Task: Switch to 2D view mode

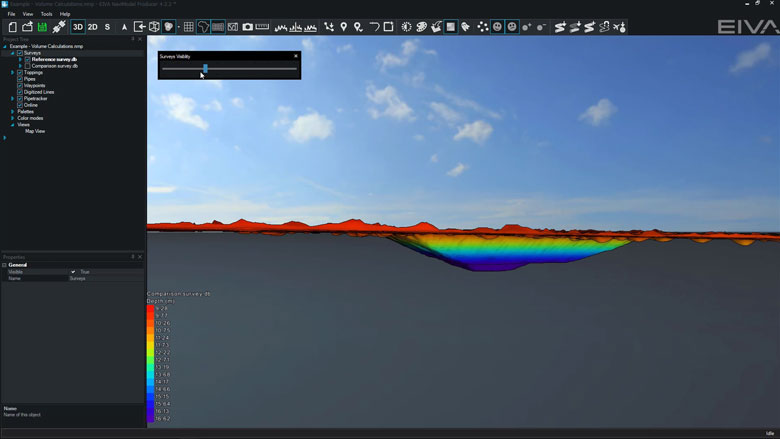Action: [93, 27]
